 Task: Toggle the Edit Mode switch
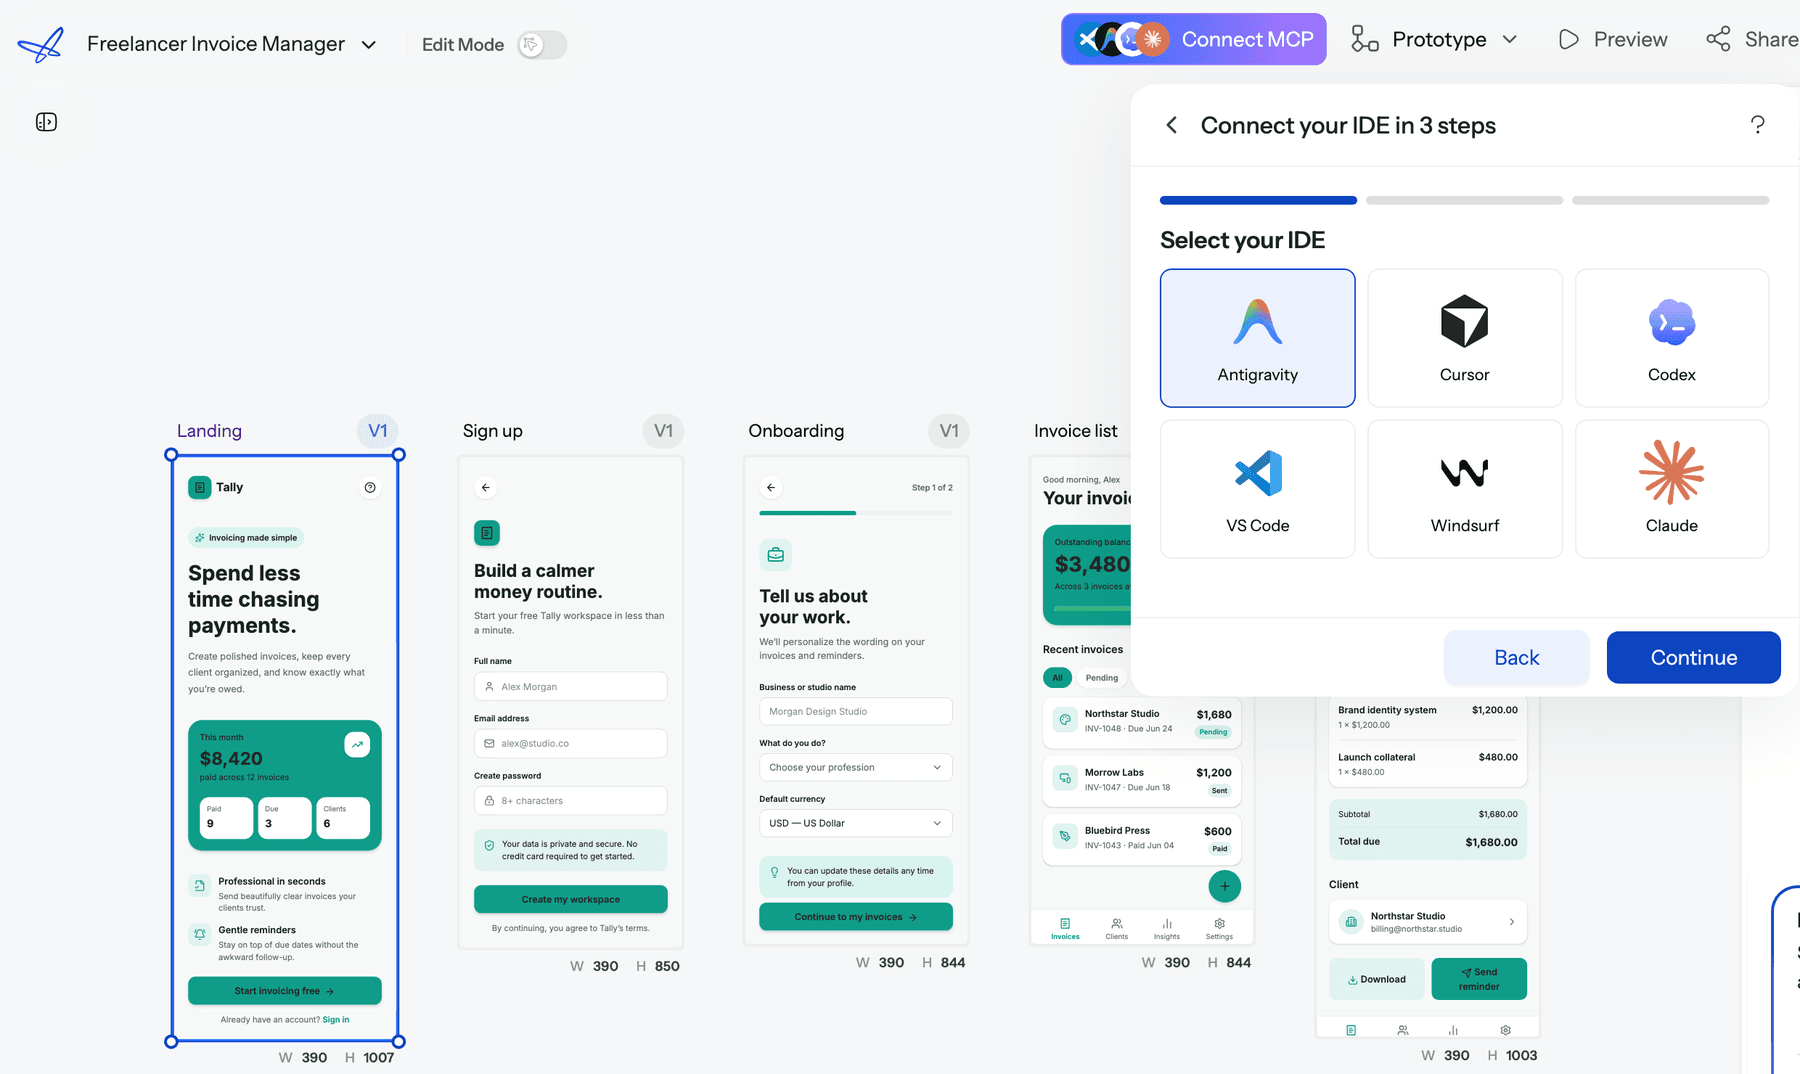[x=542, y=45]
